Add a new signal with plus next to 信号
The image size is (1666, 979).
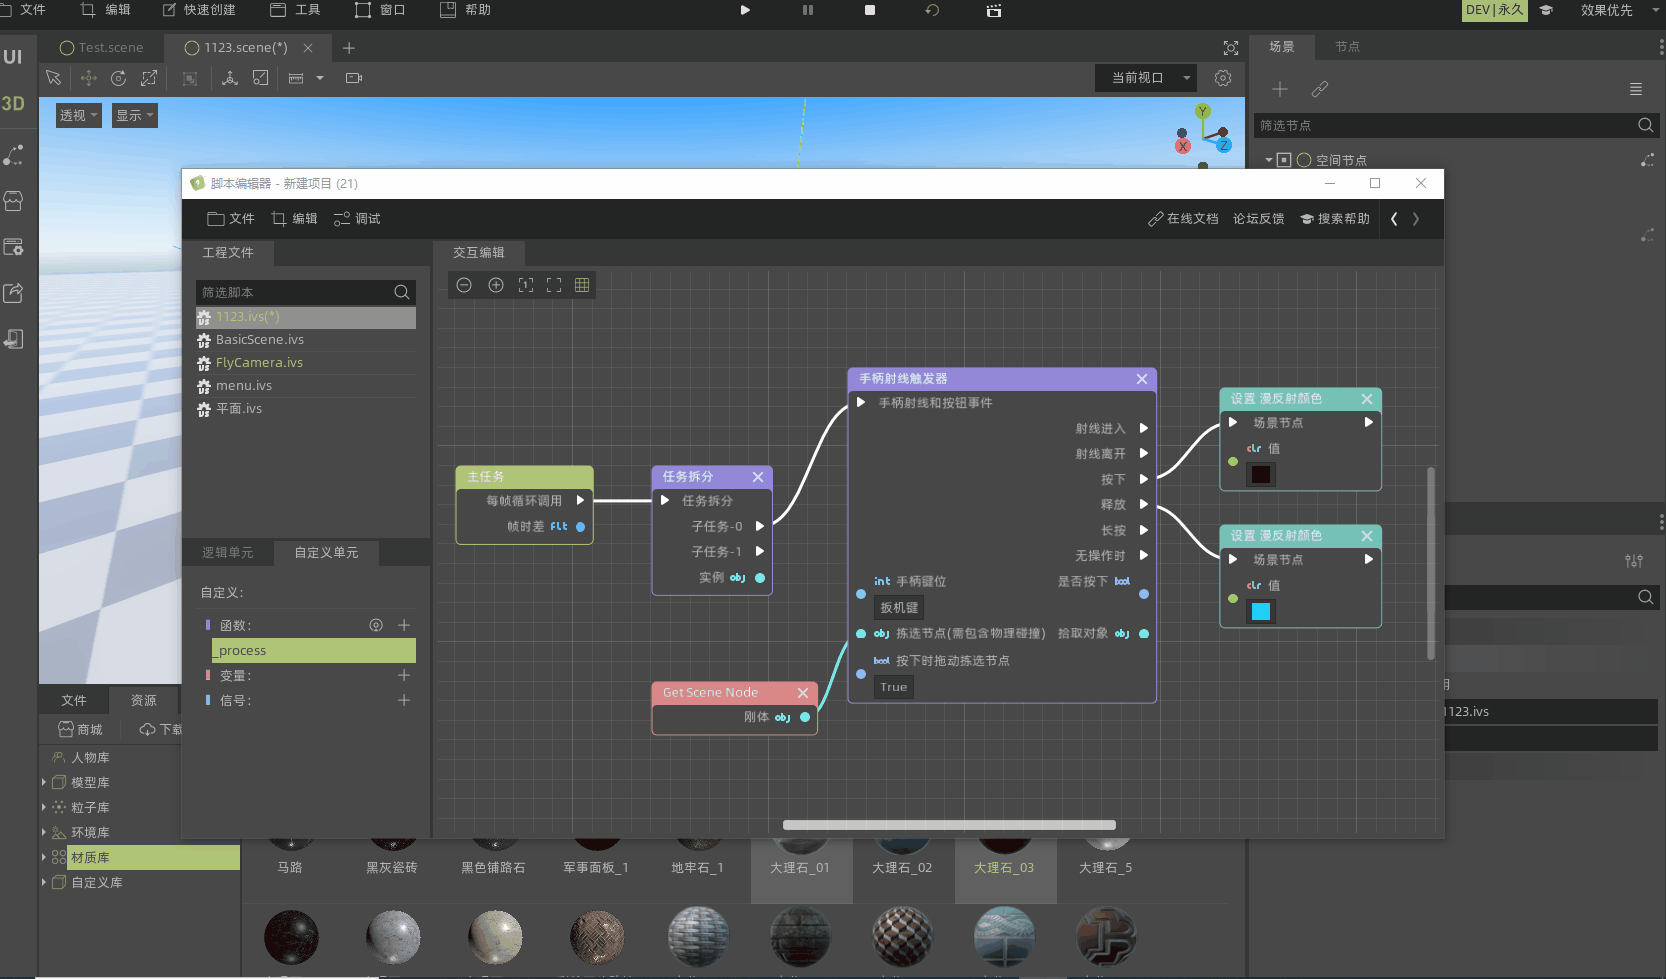click(x=404, y=700)
